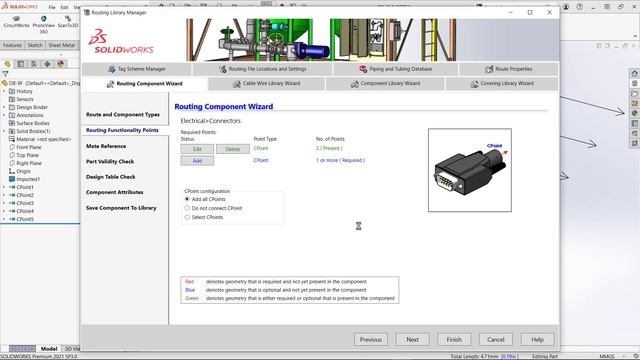The width and height of the screenshot is (640, 360).
Task: Click the connector preview thumbnail
Action: (470, 170)
